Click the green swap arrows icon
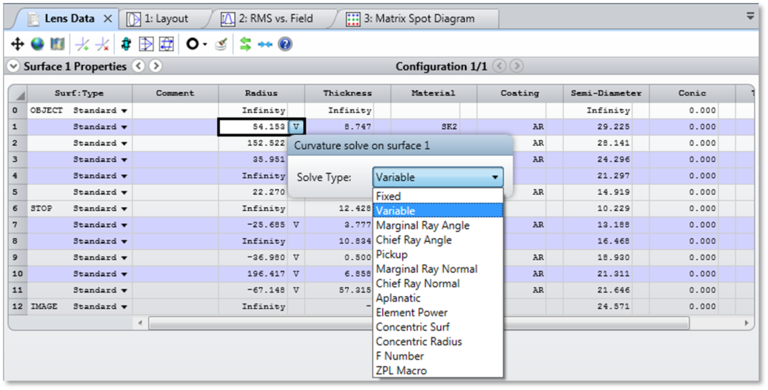 (x=245, y=45)
